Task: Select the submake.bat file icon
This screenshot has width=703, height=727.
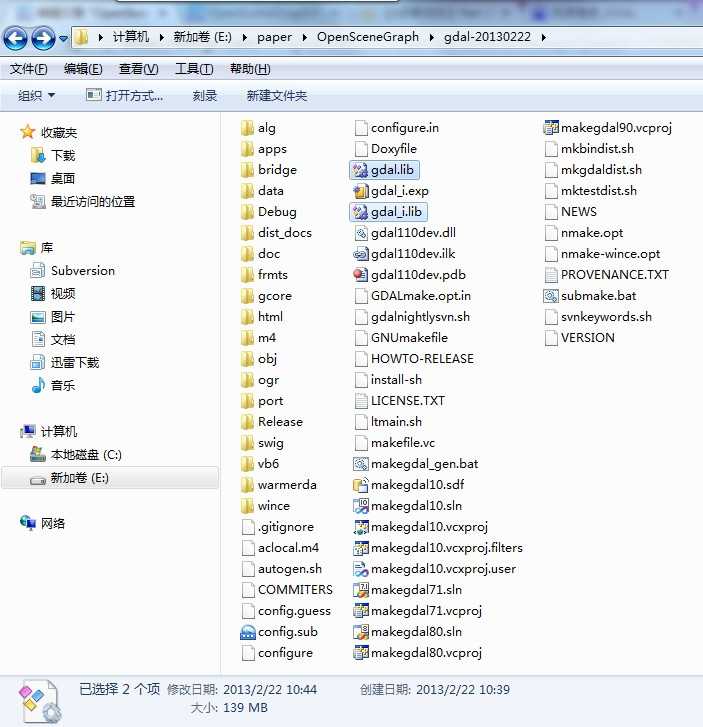Action: coord(551,296)
